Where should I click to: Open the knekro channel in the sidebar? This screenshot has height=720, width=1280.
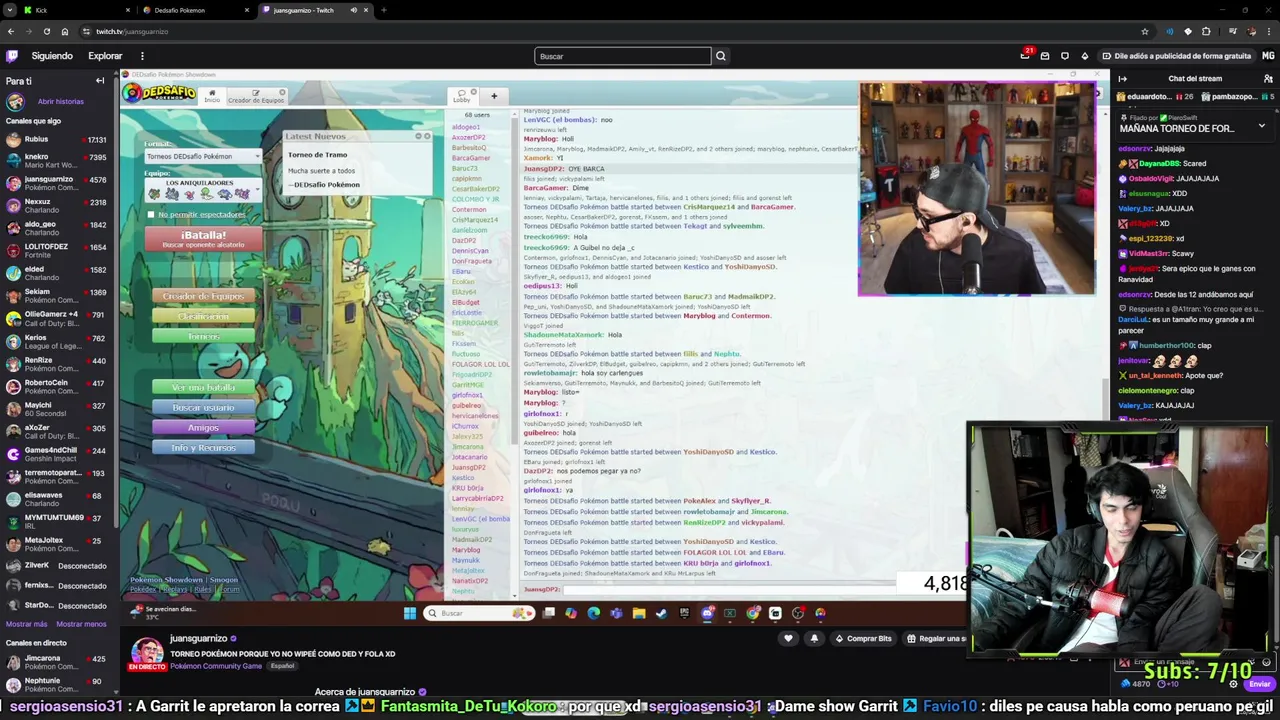58,161
